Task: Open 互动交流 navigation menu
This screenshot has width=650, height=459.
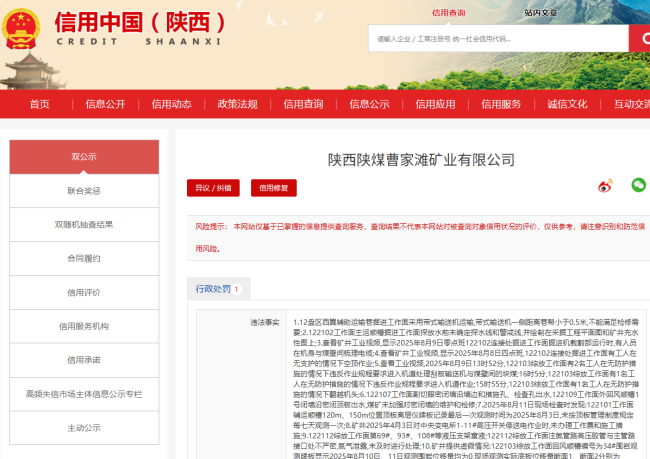Action: tap(631, 104)
